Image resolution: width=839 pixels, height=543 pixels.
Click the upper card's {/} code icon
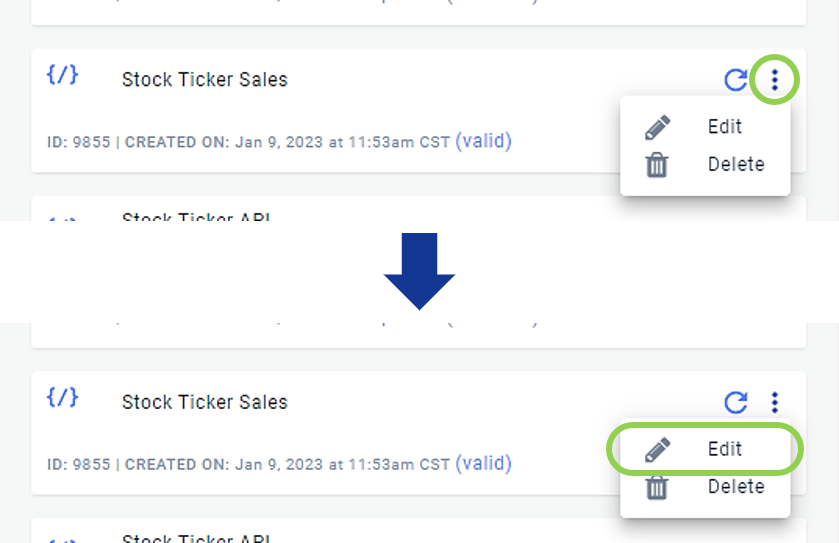pos(62,75)
